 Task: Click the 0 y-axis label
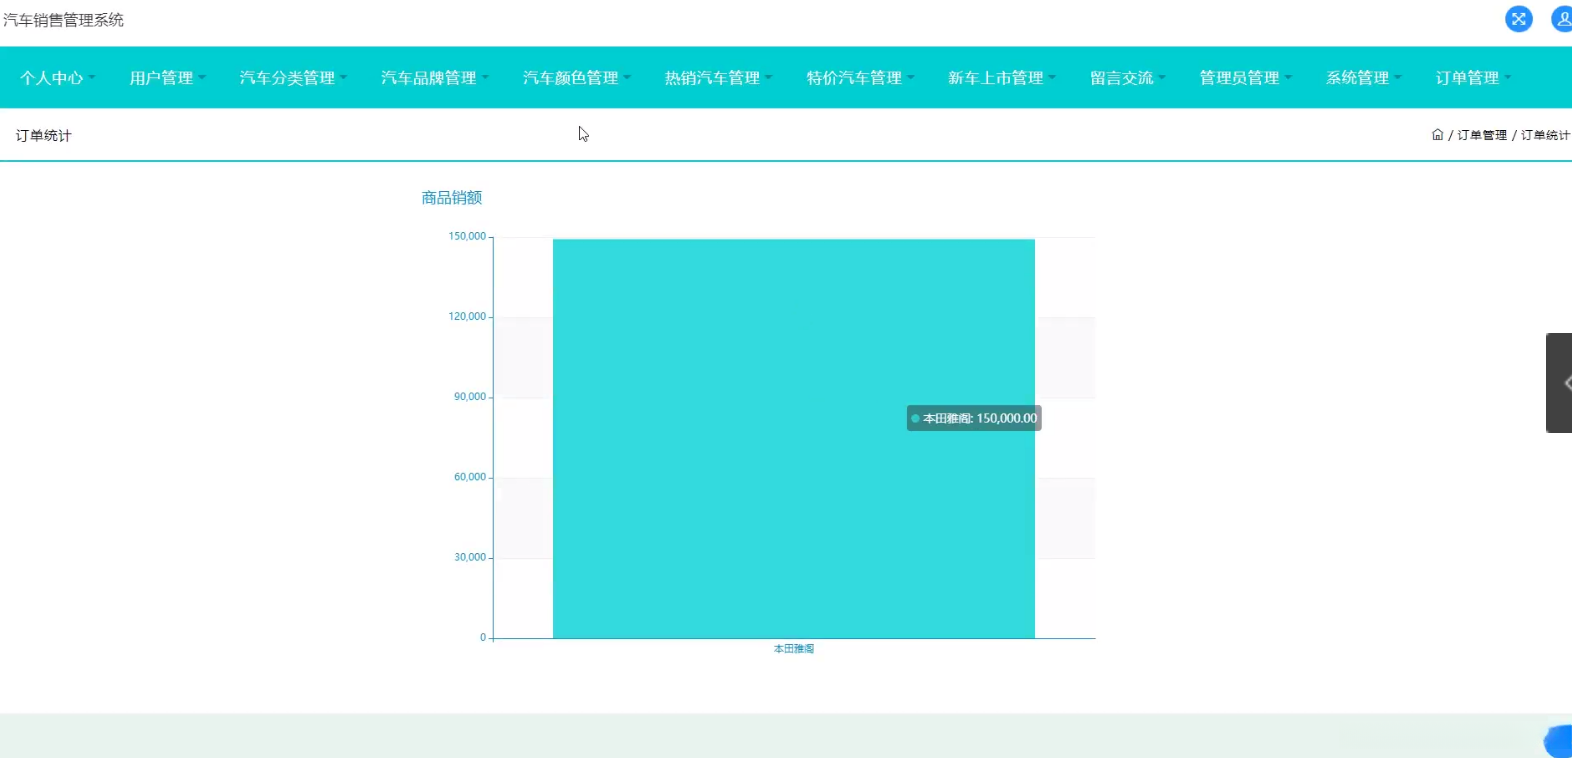[483, 637]
